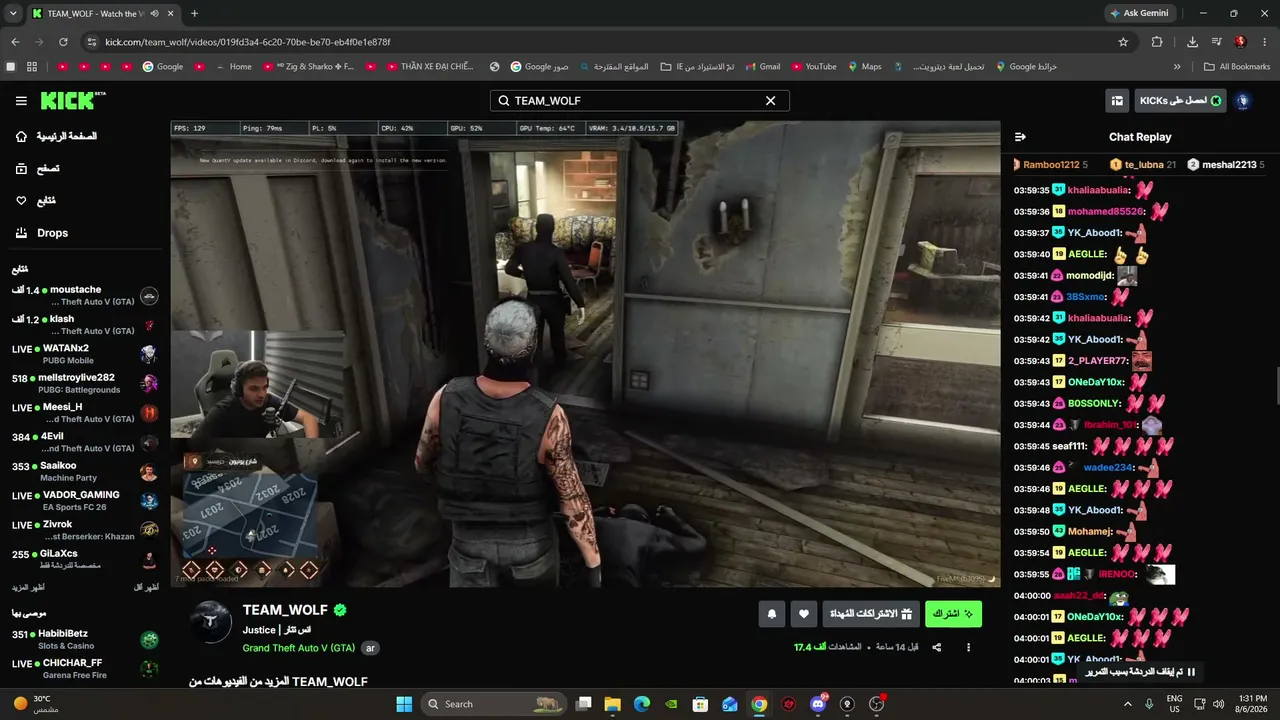Open the TEAM_WOLF channel name link
1280x720 pixels.
pyautogui.click(x=286, y=610)
